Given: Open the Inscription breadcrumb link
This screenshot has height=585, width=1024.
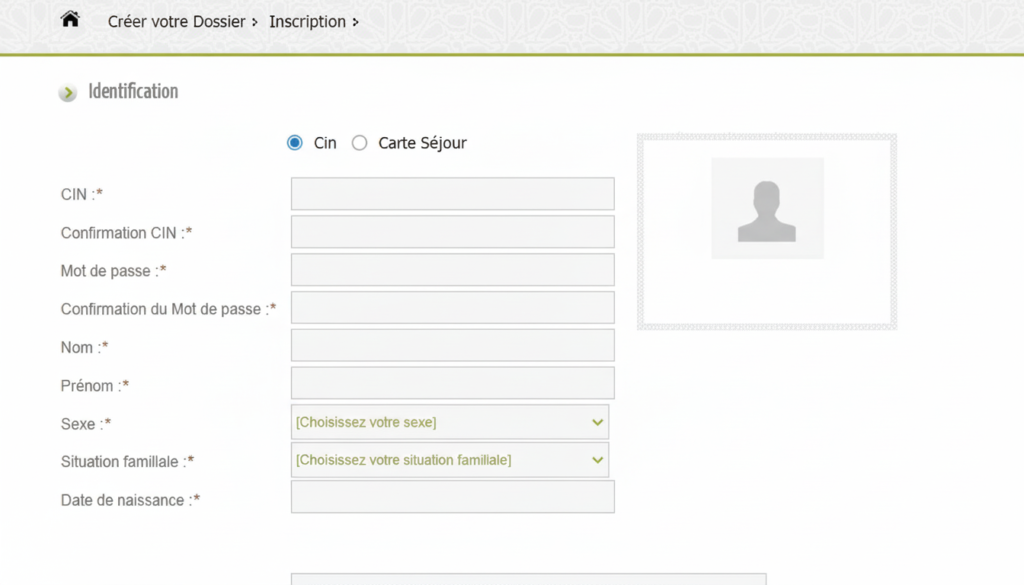Looking at the screenshot, I should click(307, 21).
